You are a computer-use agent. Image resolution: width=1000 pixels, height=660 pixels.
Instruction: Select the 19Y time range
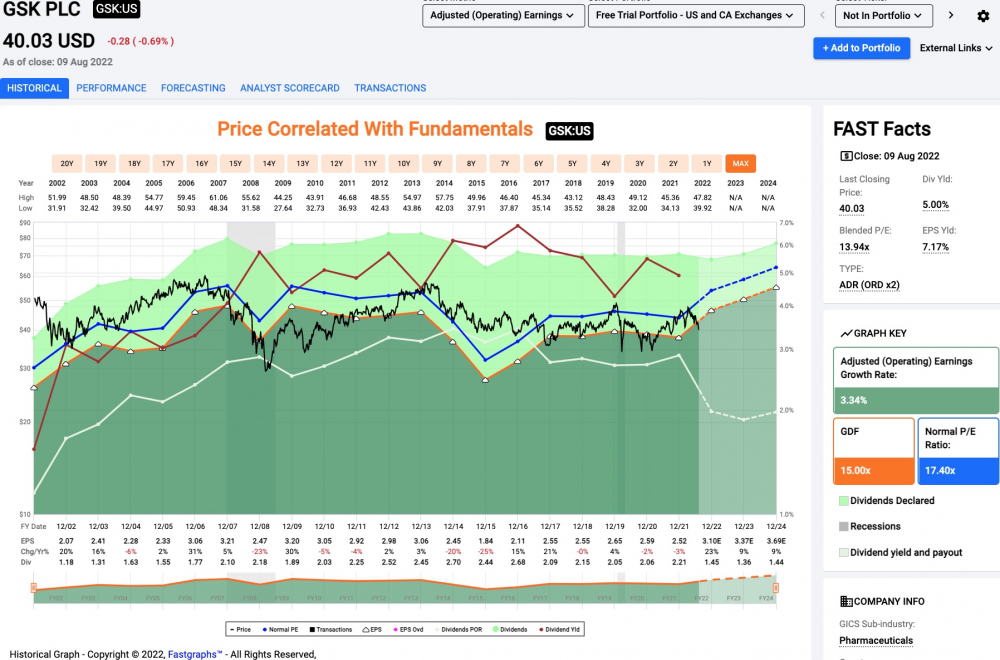tap(101, 163)
